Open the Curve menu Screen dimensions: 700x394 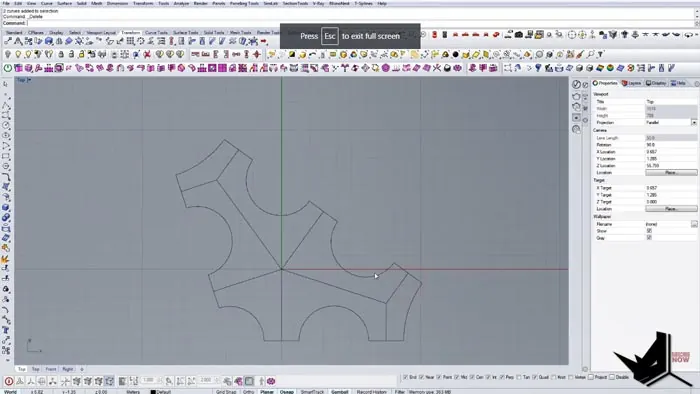46,3
